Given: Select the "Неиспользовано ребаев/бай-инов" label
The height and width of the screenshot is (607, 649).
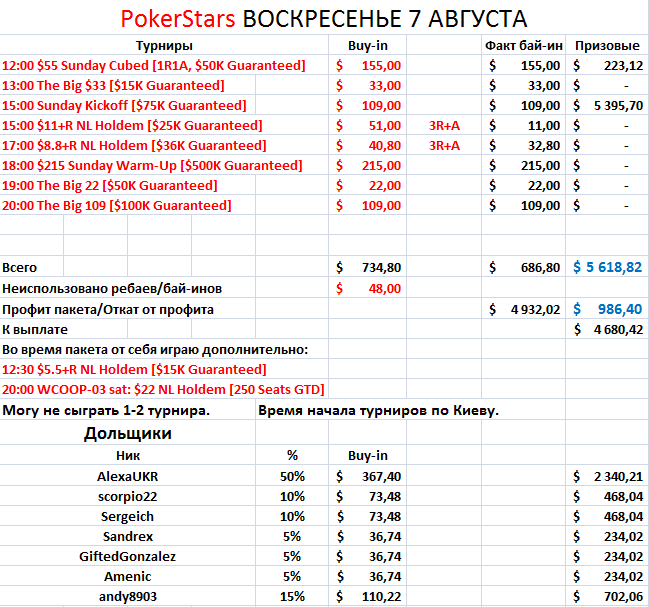Looking at the screenshot, I should 112,288.
